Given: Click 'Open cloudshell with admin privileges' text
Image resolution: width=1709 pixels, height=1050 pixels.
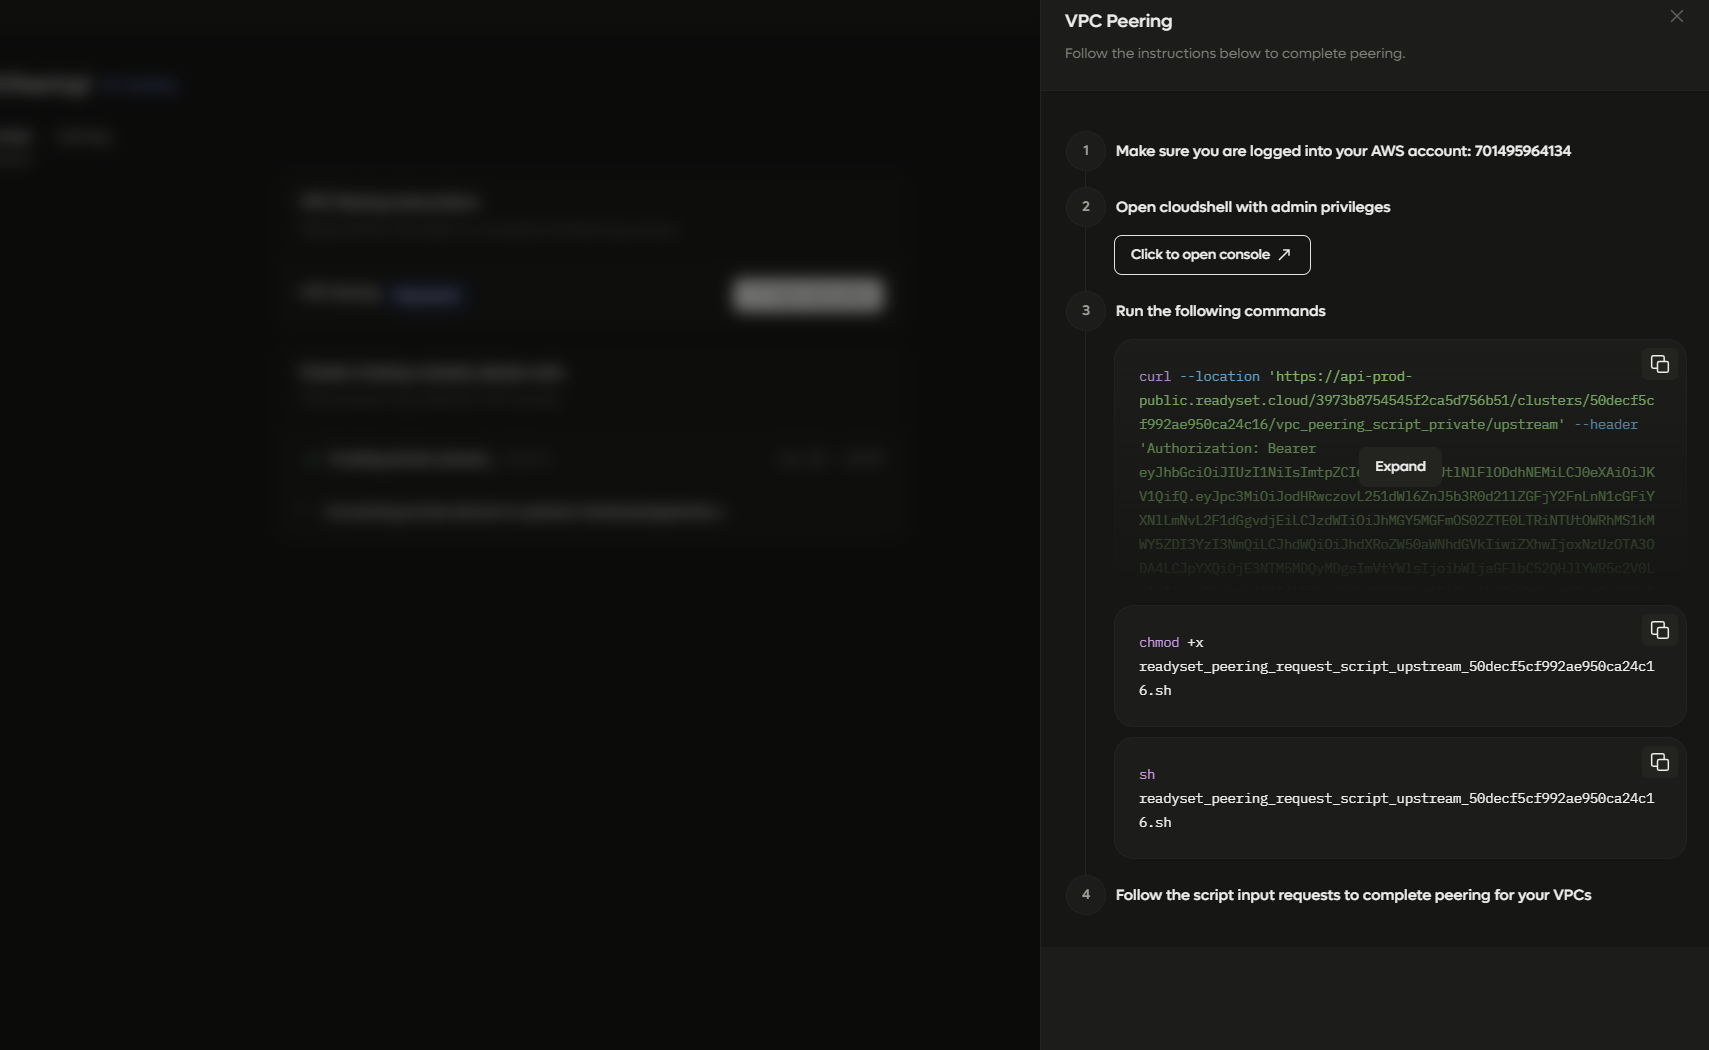Looking at the screenshot, I should tap(1253, 207).
